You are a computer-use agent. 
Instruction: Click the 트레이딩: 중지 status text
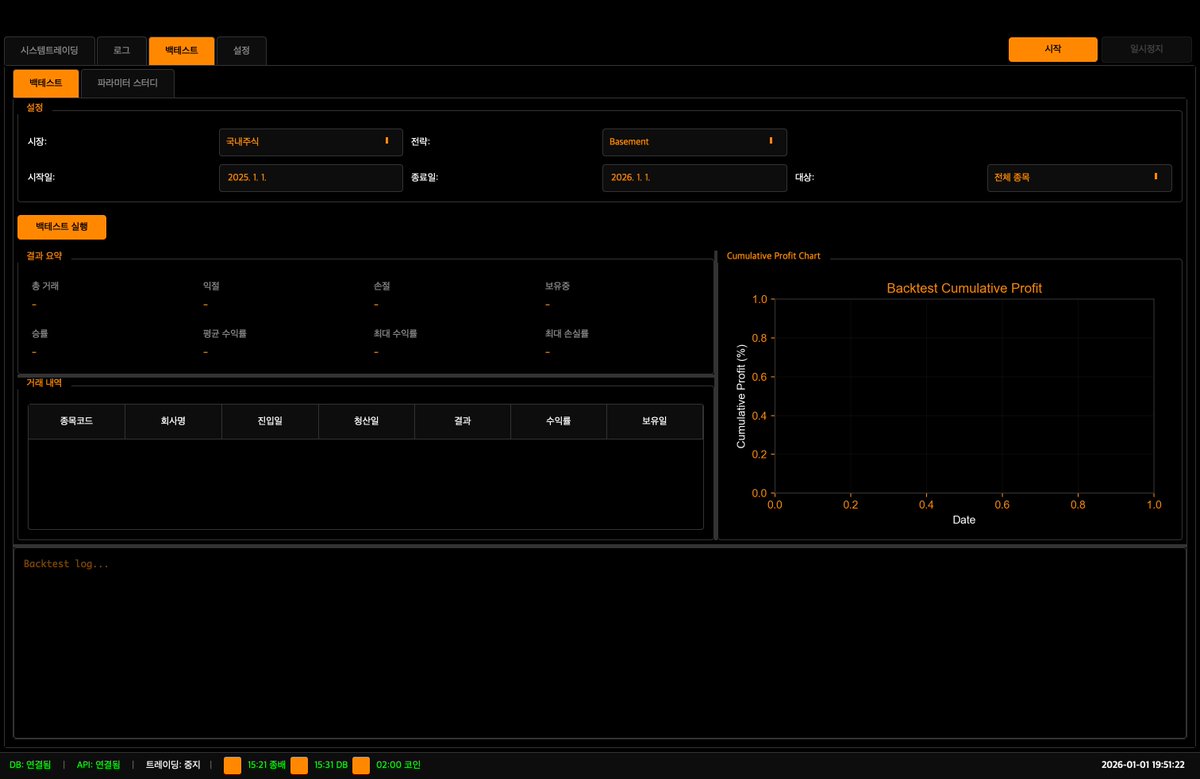173,765
